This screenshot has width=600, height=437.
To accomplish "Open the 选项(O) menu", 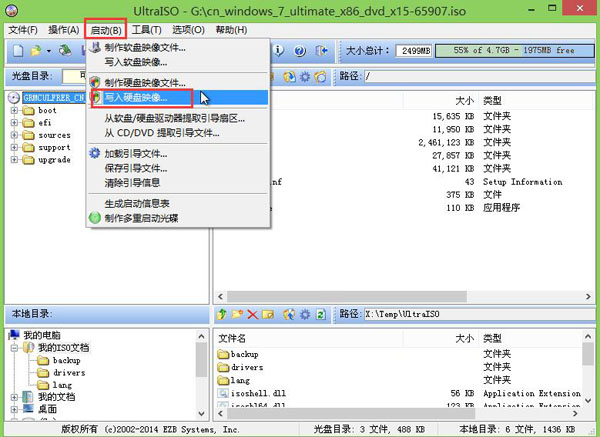I will (188, 30).
